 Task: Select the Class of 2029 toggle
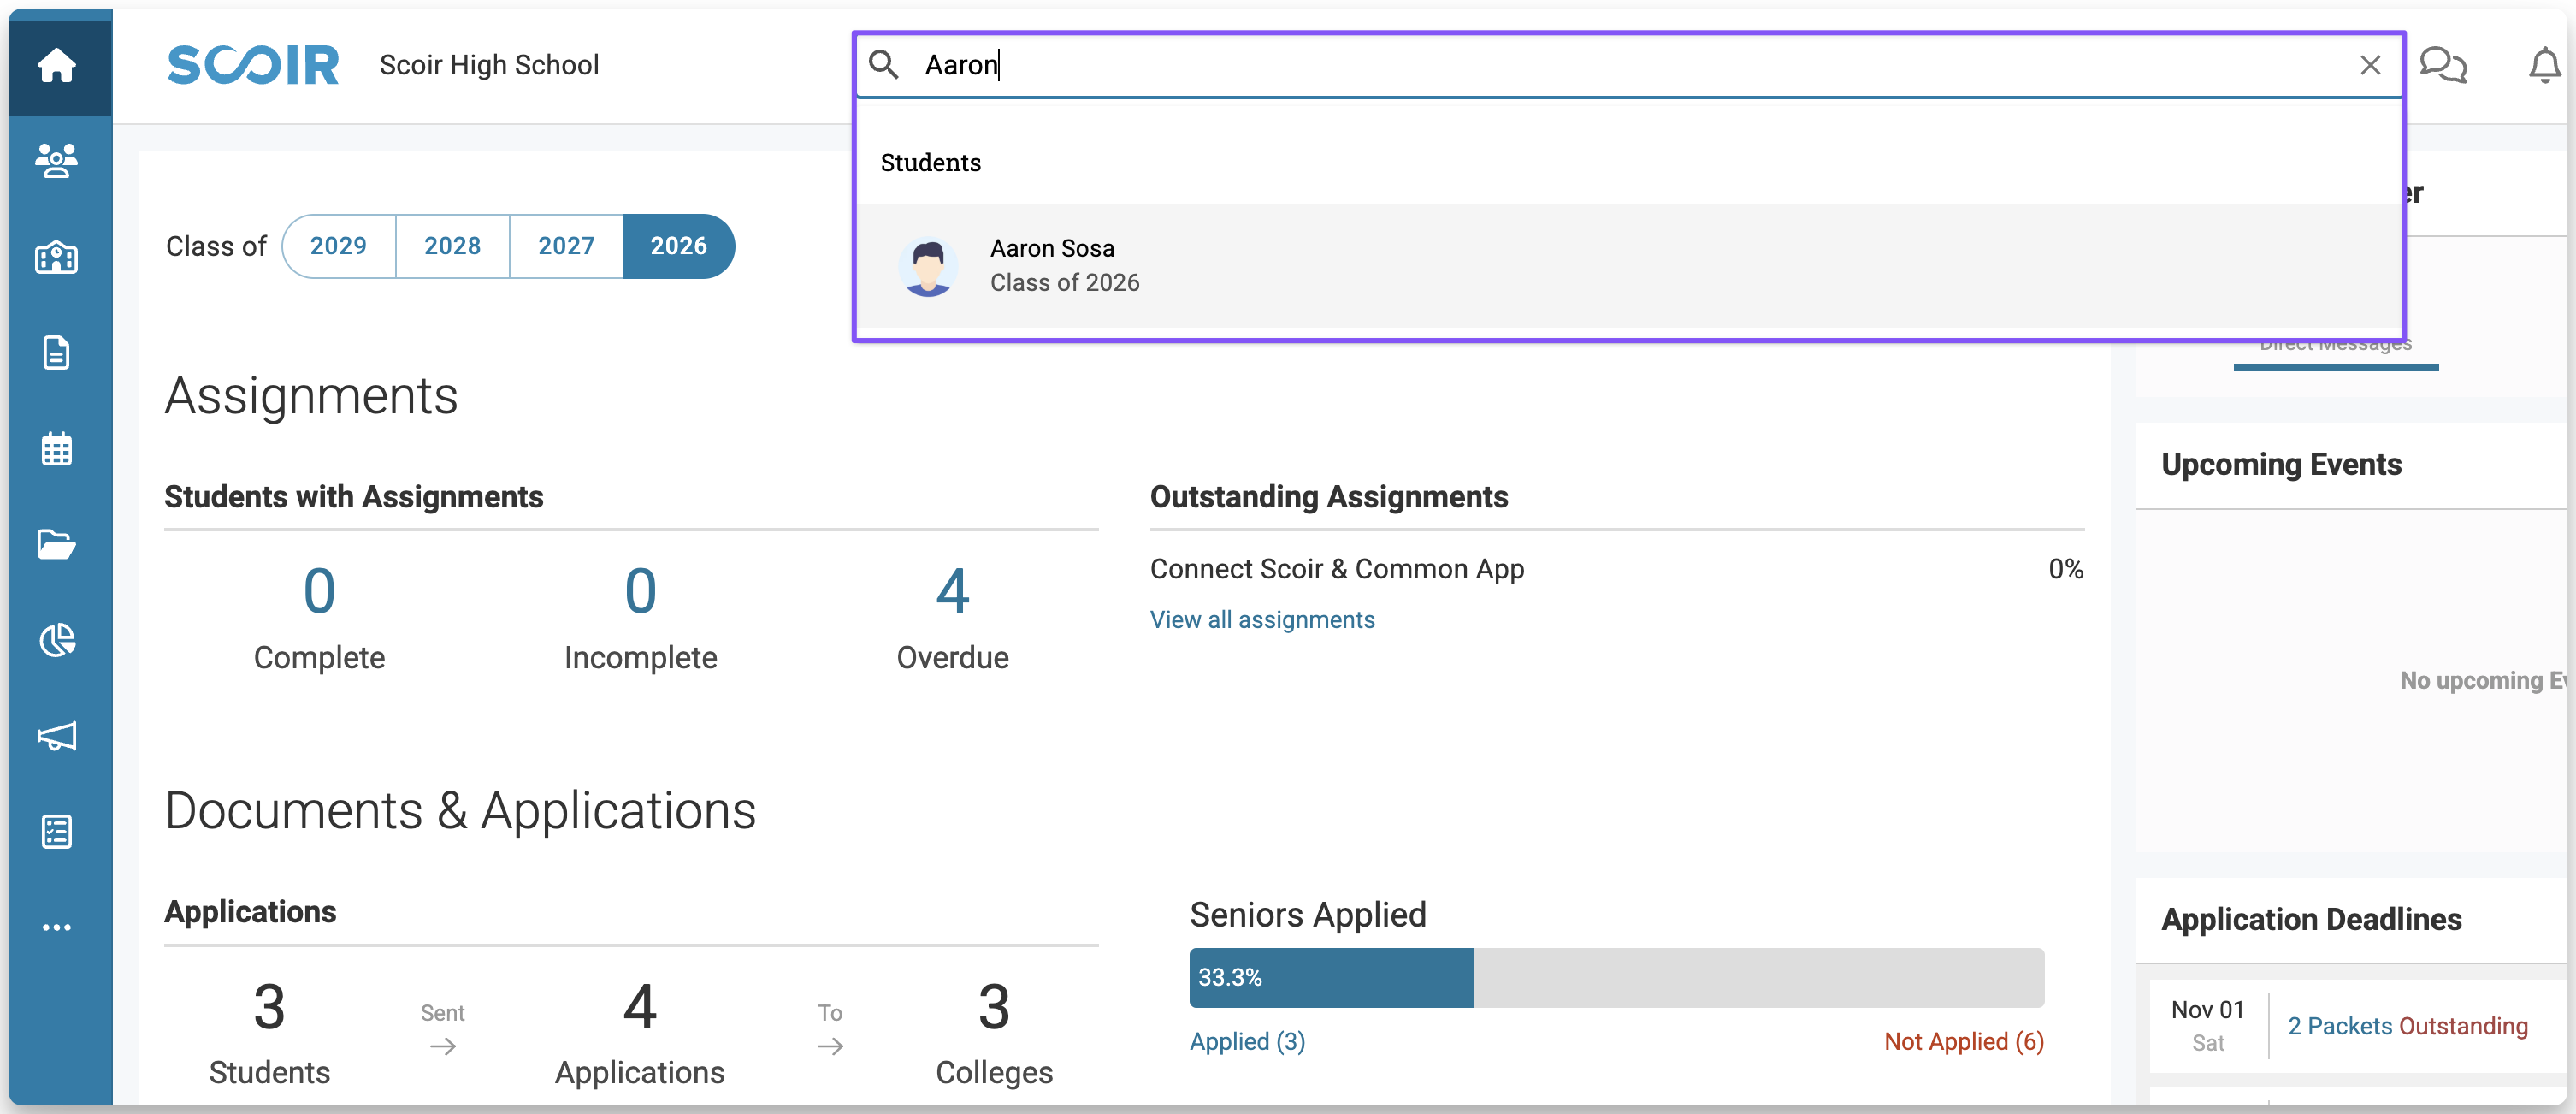338,246
